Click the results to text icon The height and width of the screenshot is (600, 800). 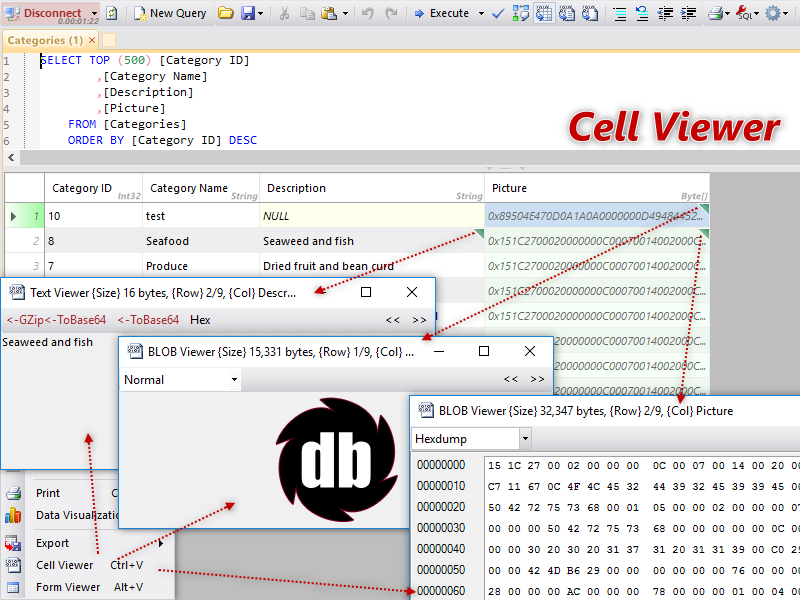tap(567, 14)
